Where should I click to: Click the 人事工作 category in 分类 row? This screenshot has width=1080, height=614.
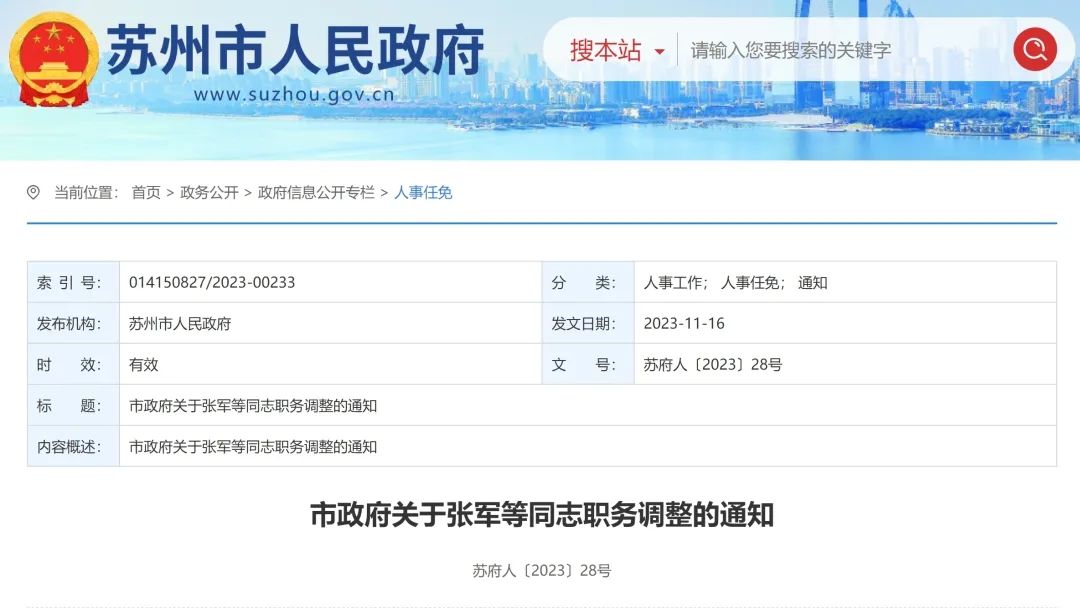click(x=674, y=283)
